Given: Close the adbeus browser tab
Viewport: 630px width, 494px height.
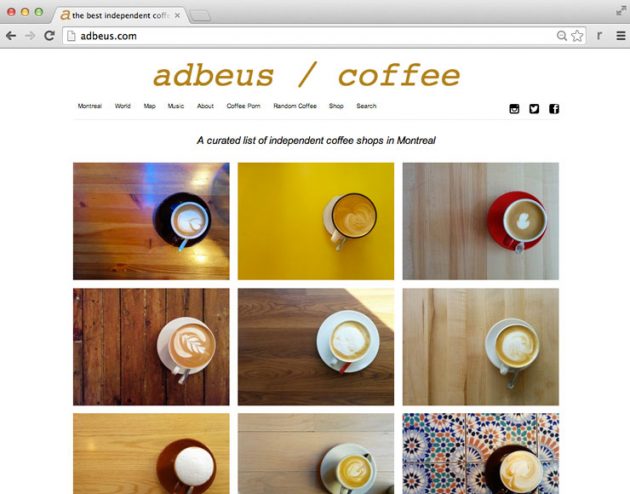Looking at the screenshot, I should 177,15.
